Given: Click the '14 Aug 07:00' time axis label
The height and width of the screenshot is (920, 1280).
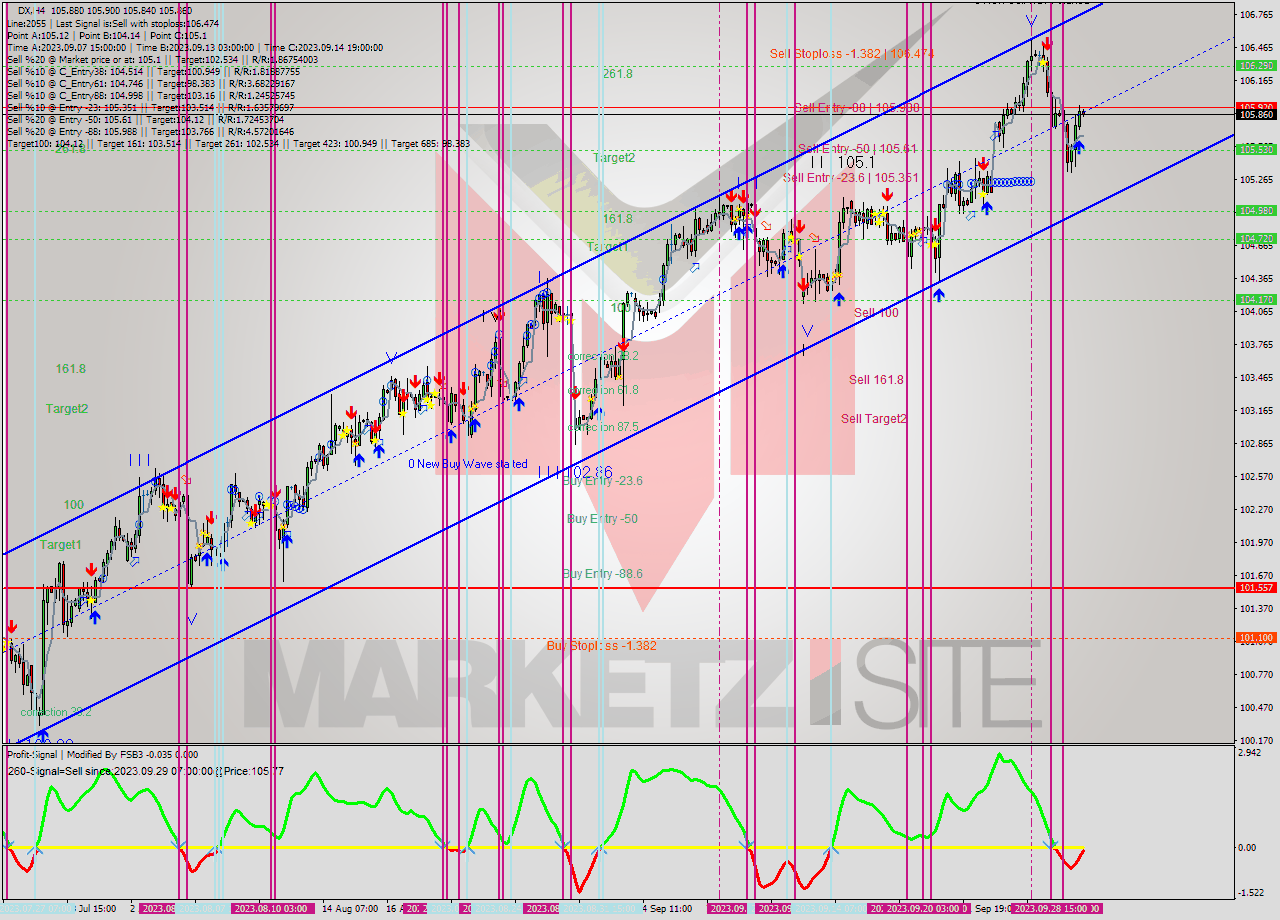Looking at the screenshot, I should tap(351, 908).
